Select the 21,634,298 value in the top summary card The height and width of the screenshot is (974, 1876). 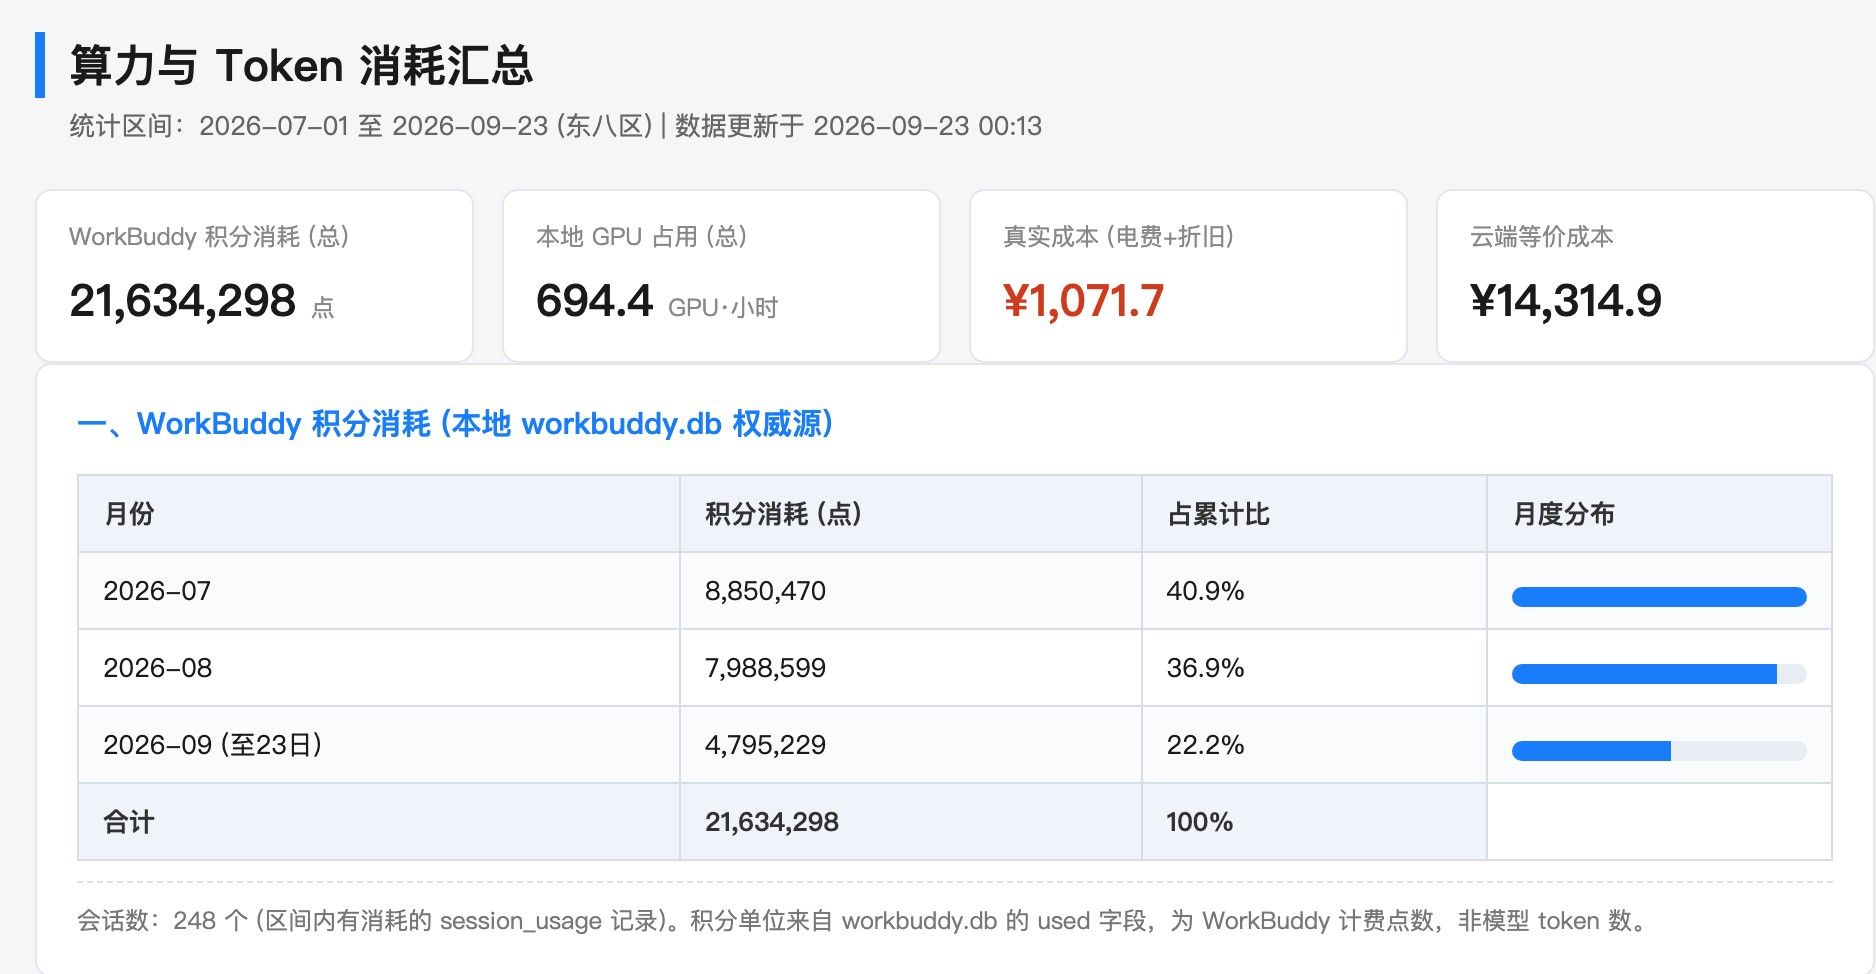click(x=183, y=300)
